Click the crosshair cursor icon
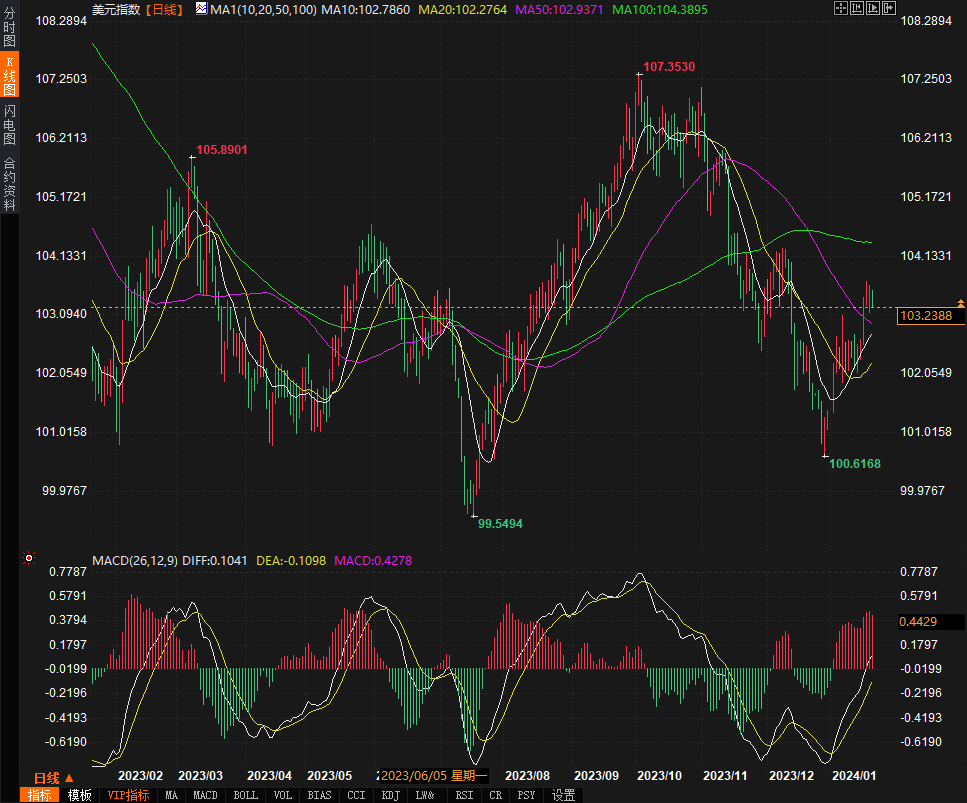The width and height of the screenshot is (967, 803). click(x=839, y=9)
